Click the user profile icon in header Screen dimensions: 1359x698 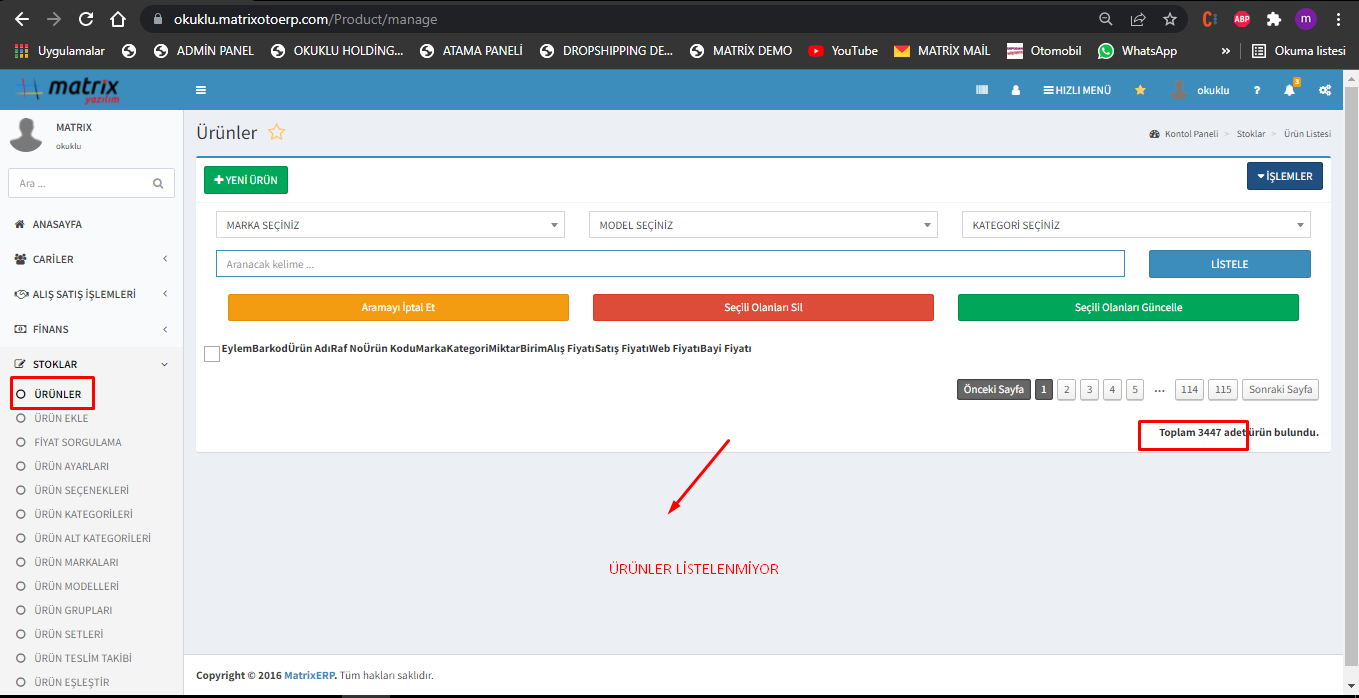(1016, 90)
